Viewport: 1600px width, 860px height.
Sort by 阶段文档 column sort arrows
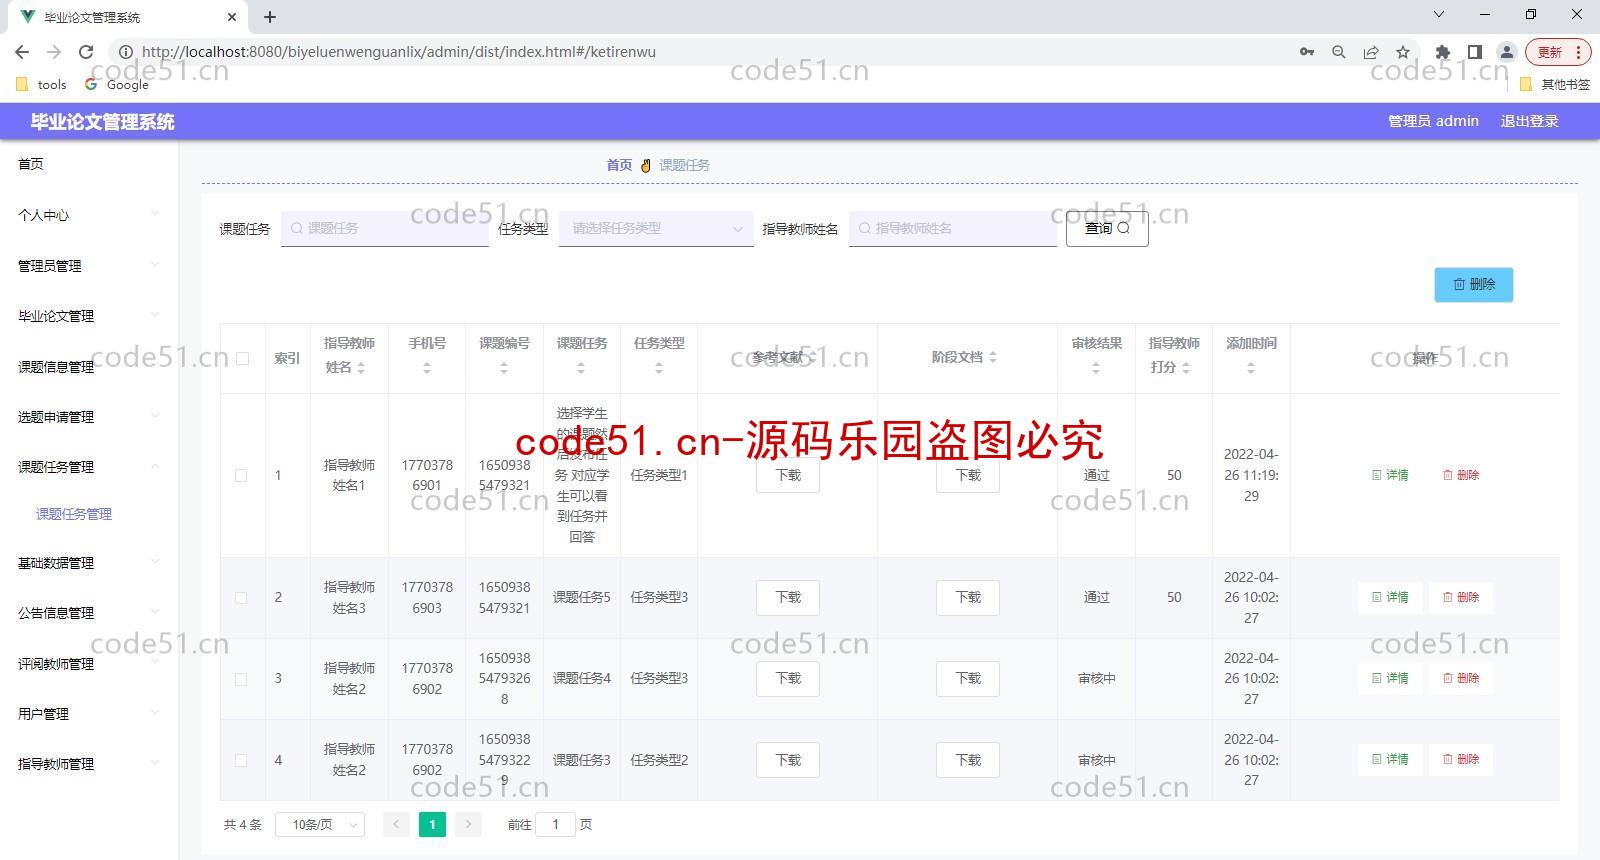992,357
